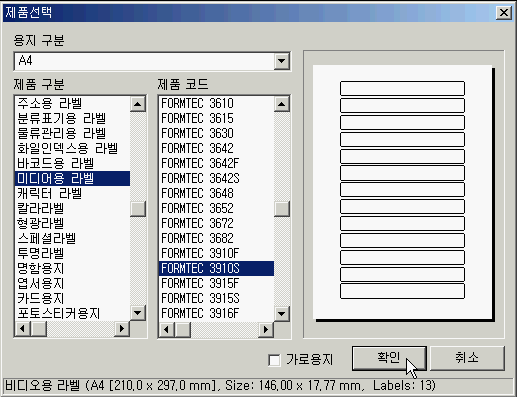Image resolution: width=517 pixels, height=397 pixels.
Task: Click up arrow of 제품 구분 list scrollbar
Action: tap(138, 104)
